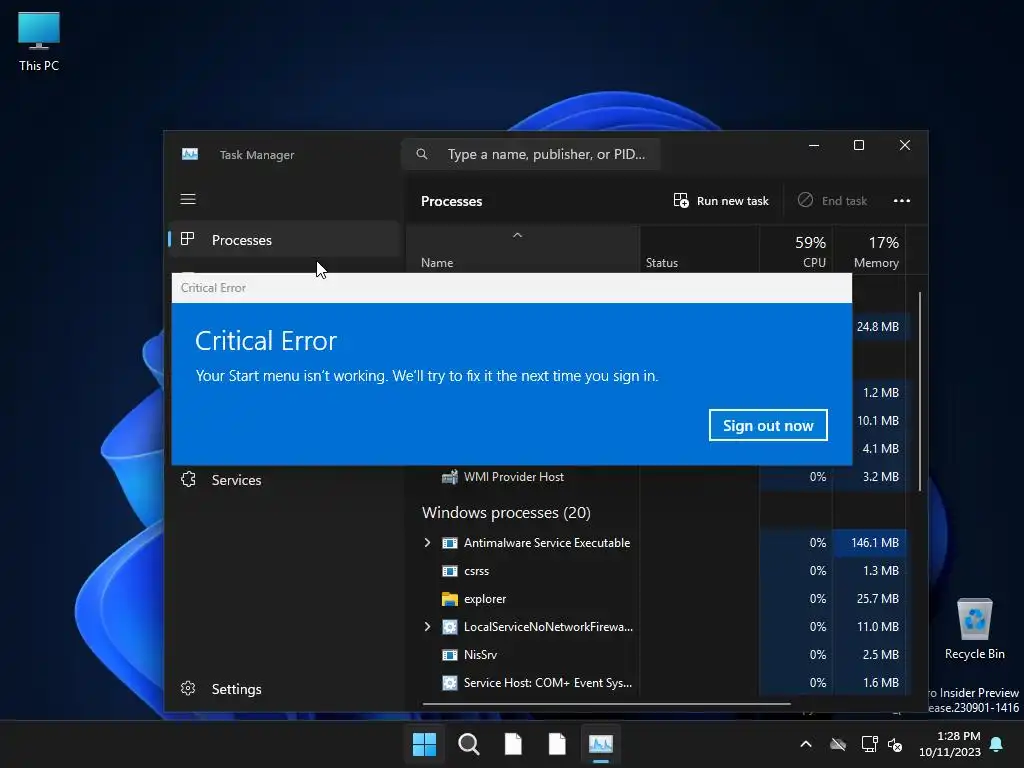Click the Critical Error dialog title bar
This screenshot has width=1024, height=768.
tap(511, 288)
